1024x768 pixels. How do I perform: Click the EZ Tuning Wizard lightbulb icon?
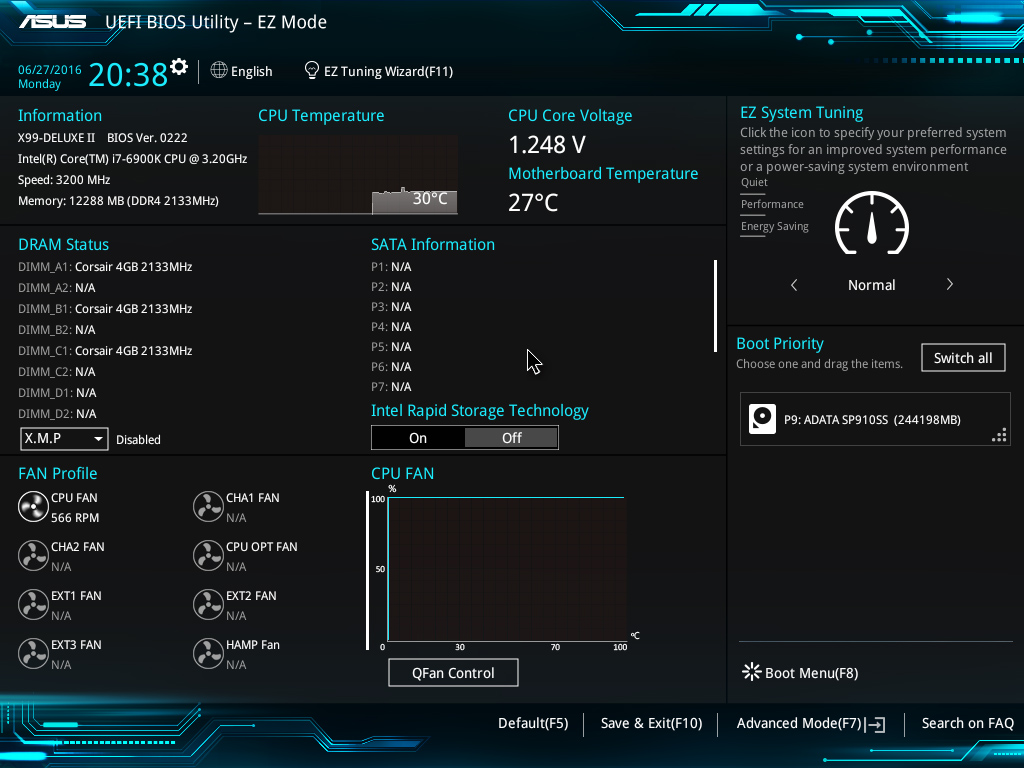312,70
